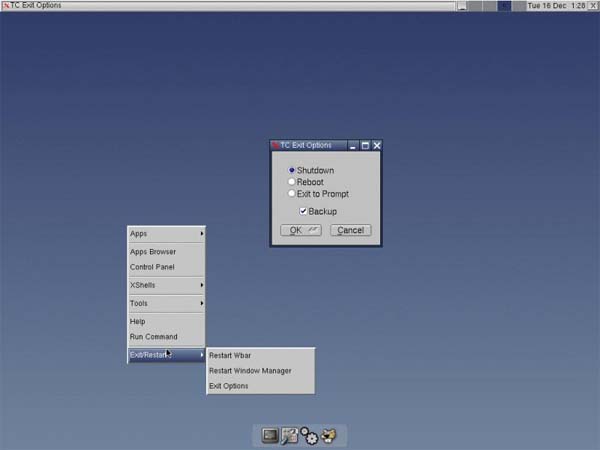Choose Restart Window Manager from submenu

(x=250, y=371)
